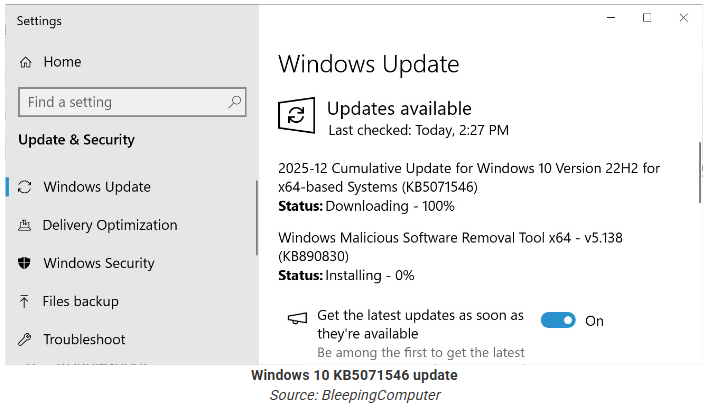Viewport: 706px width, 404px height.
Task: Maximize the Settings window
Action: pos(647,18)
